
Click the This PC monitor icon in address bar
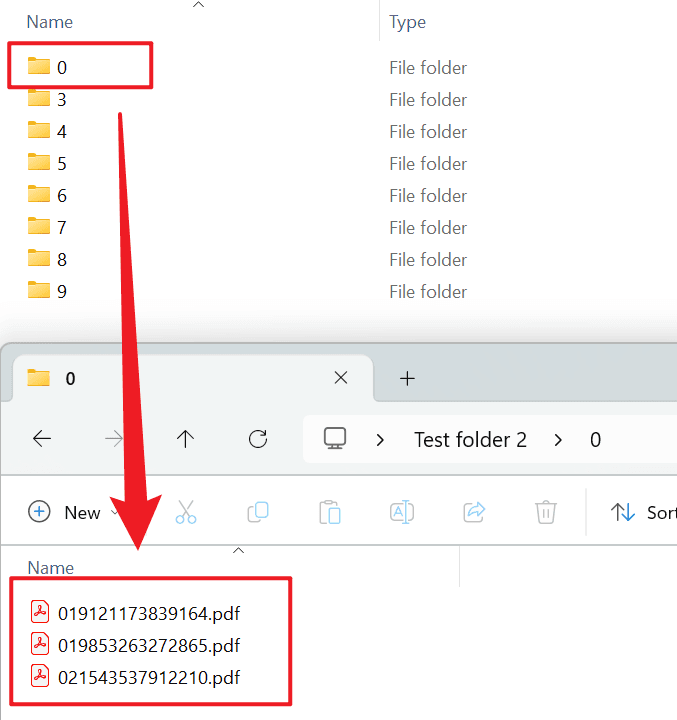point(335,439)
